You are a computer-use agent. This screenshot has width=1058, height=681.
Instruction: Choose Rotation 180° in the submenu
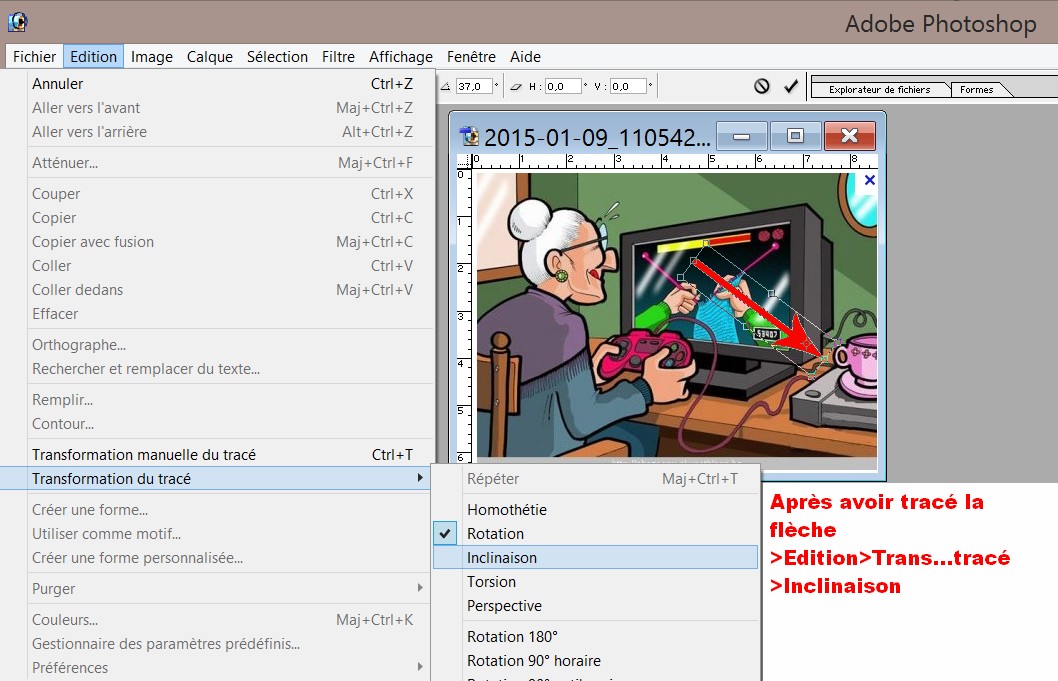point(595,636)
